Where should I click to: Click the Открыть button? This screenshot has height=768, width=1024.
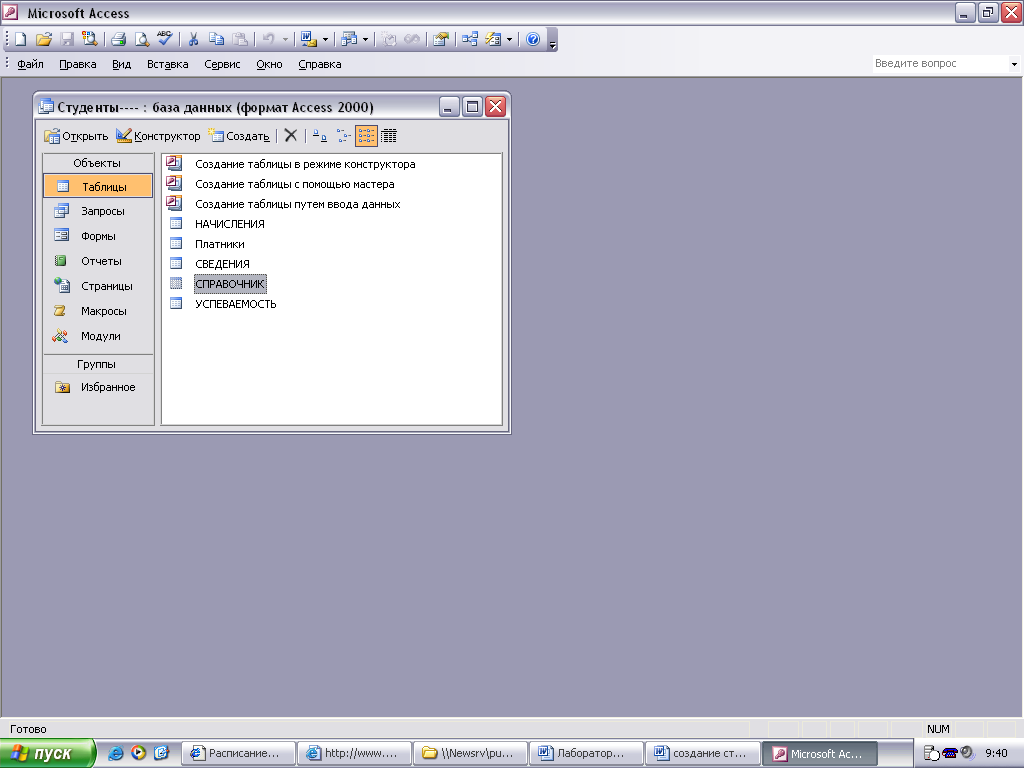click(x=76, y=136)
